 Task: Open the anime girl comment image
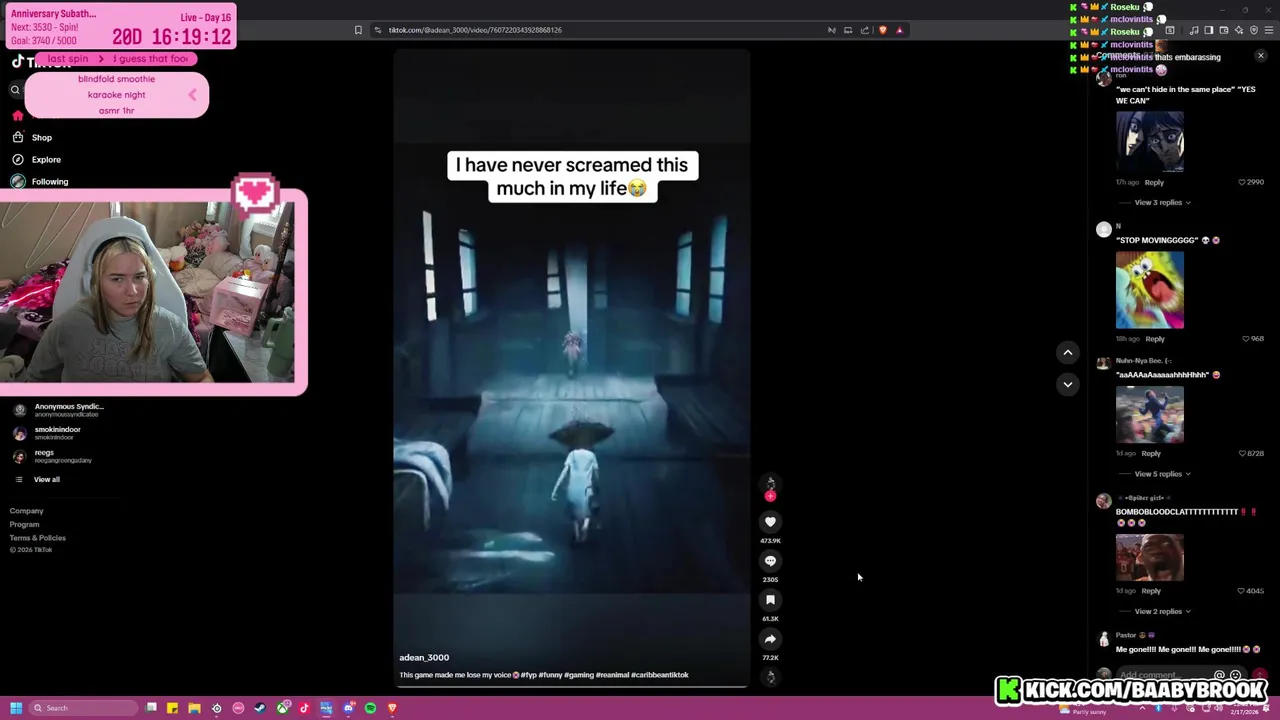tap(1149, 141)
